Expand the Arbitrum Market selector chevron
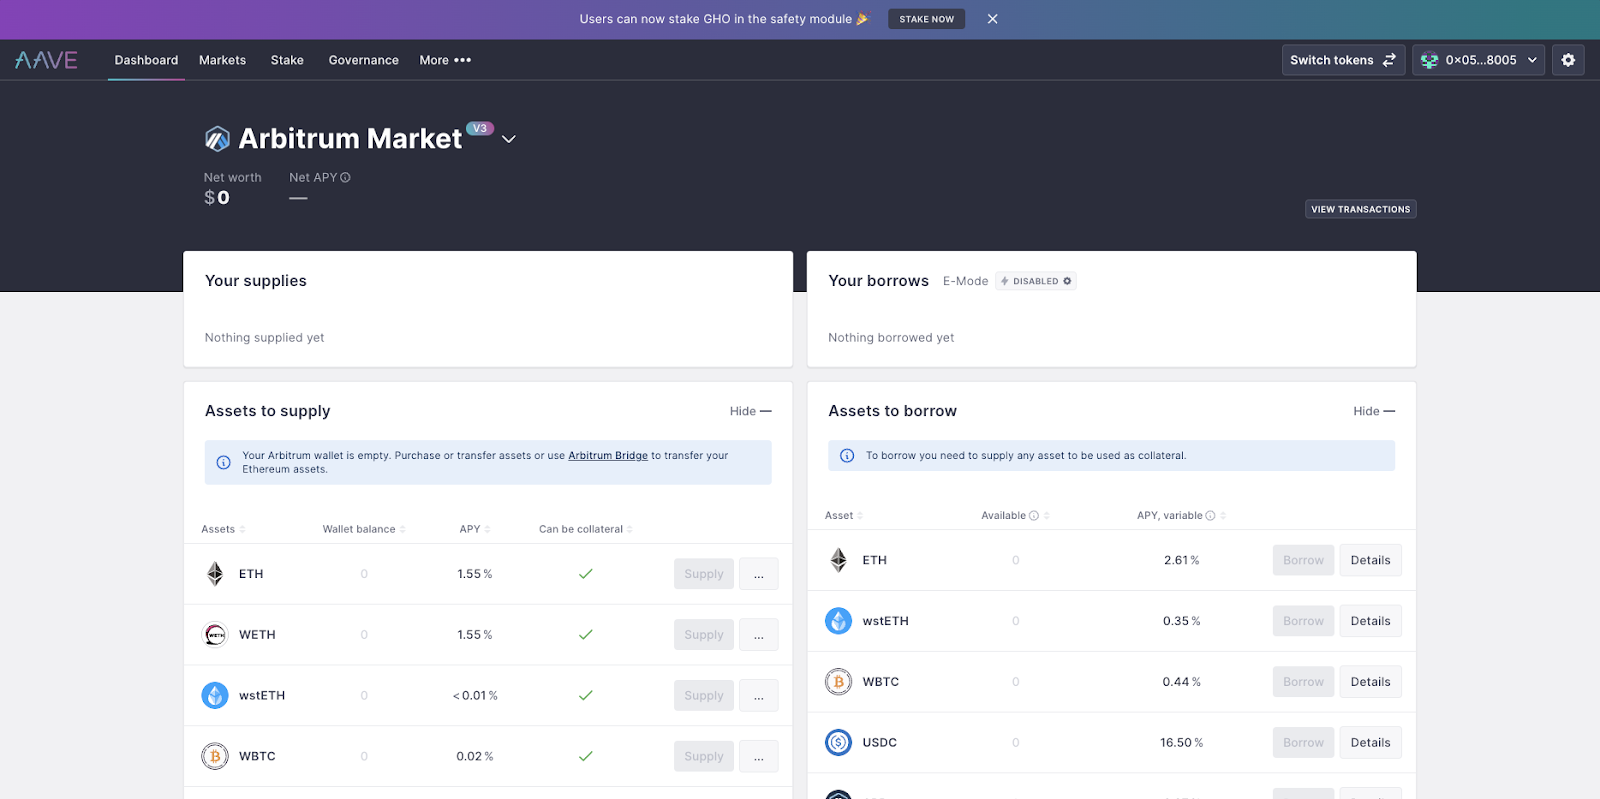Screen dimensions: 1600x799 509,139
